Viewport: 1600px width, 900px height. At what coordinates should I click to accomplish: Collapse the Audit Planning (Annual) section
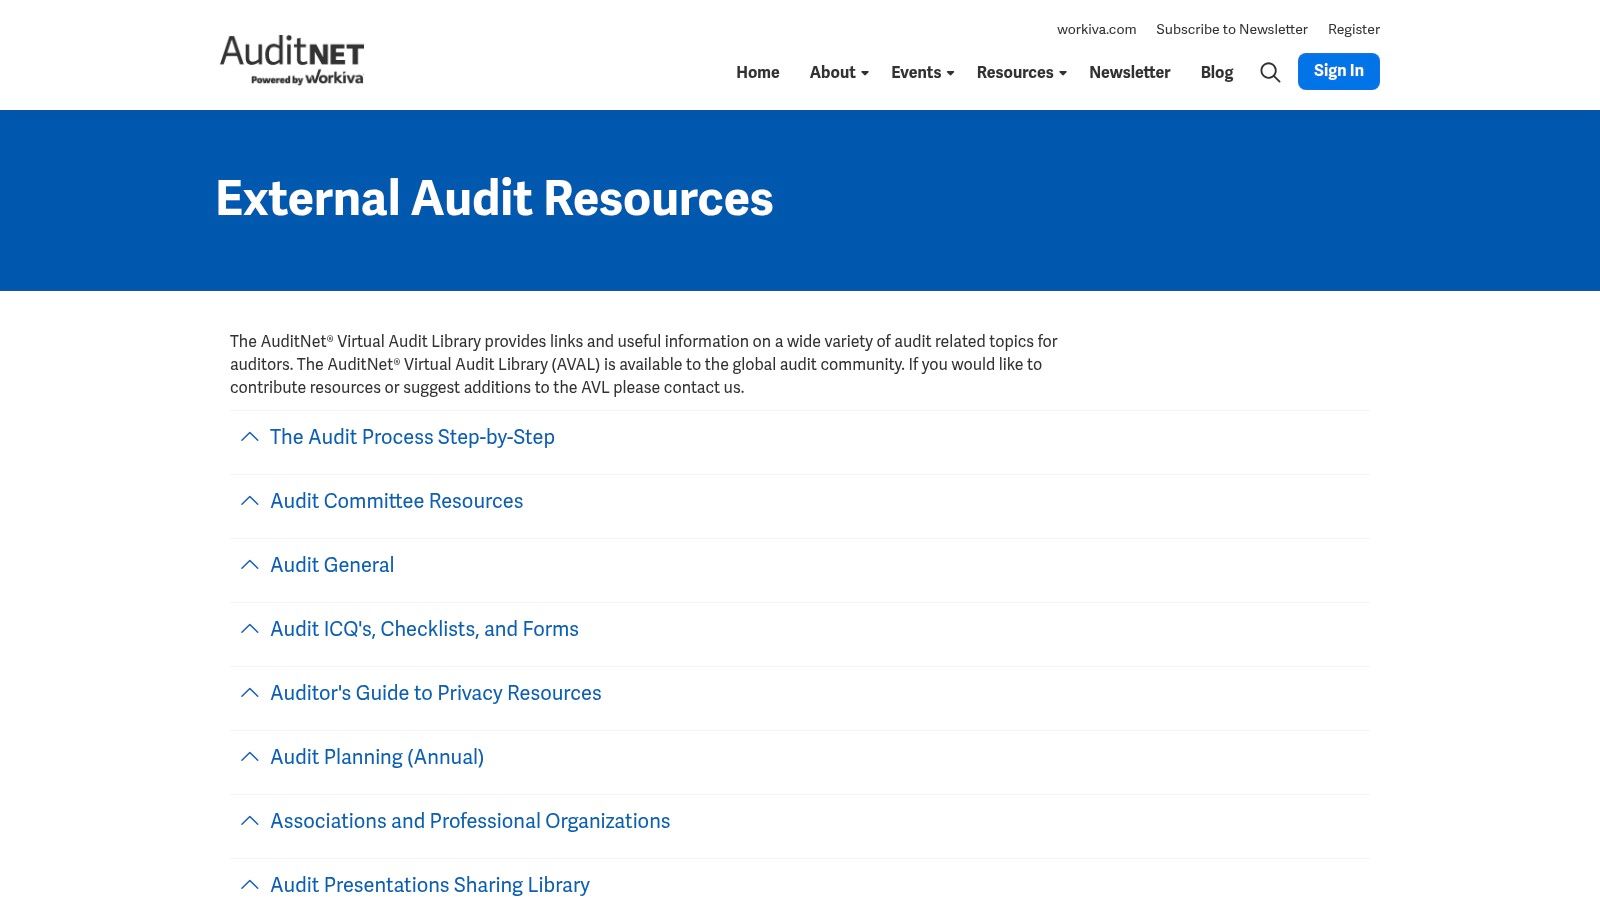[x=249, y=757]
